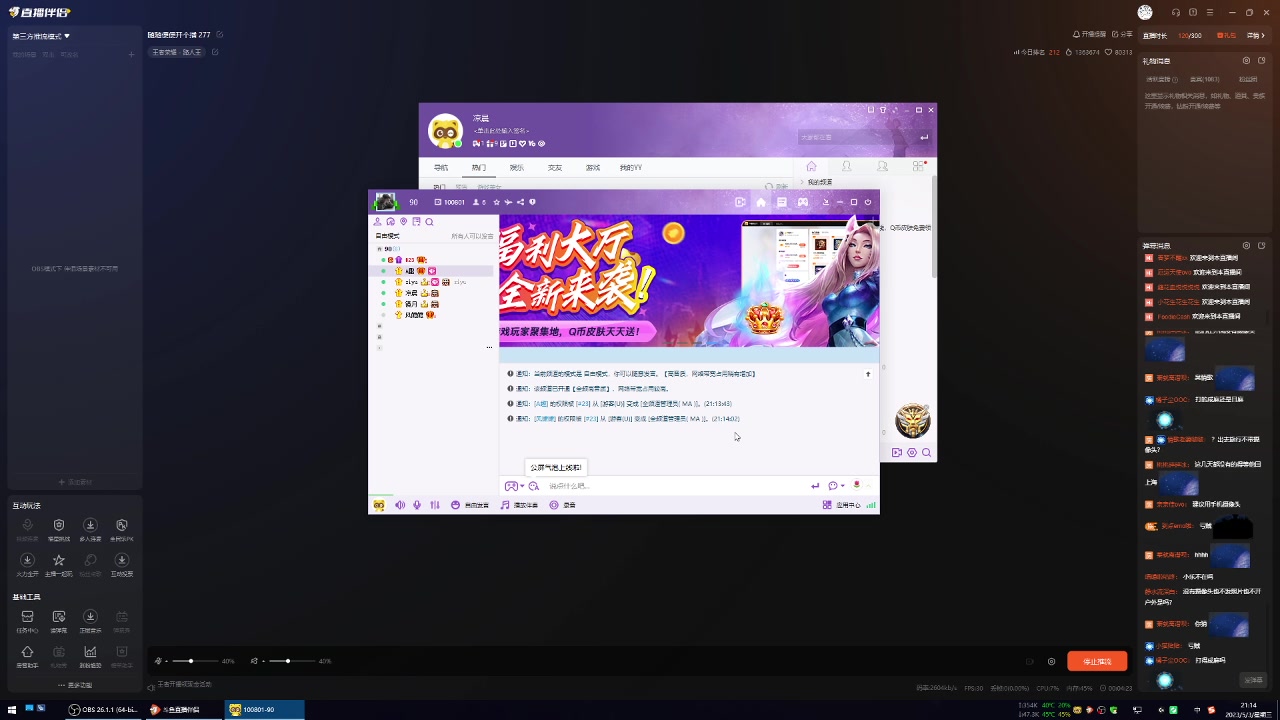The width and height of the screenshot is (1280, 720).
Task: Open audio mixer settings in channel bottom bar
Action: pos(434,505)
